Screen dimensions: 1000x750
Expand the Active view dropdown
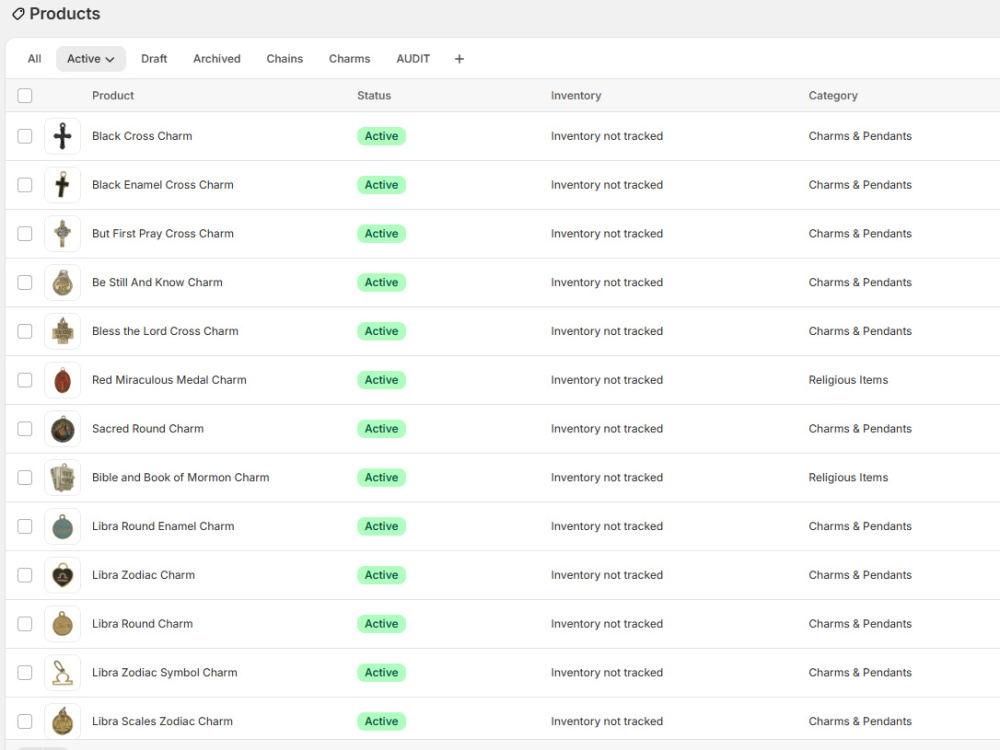91,59
